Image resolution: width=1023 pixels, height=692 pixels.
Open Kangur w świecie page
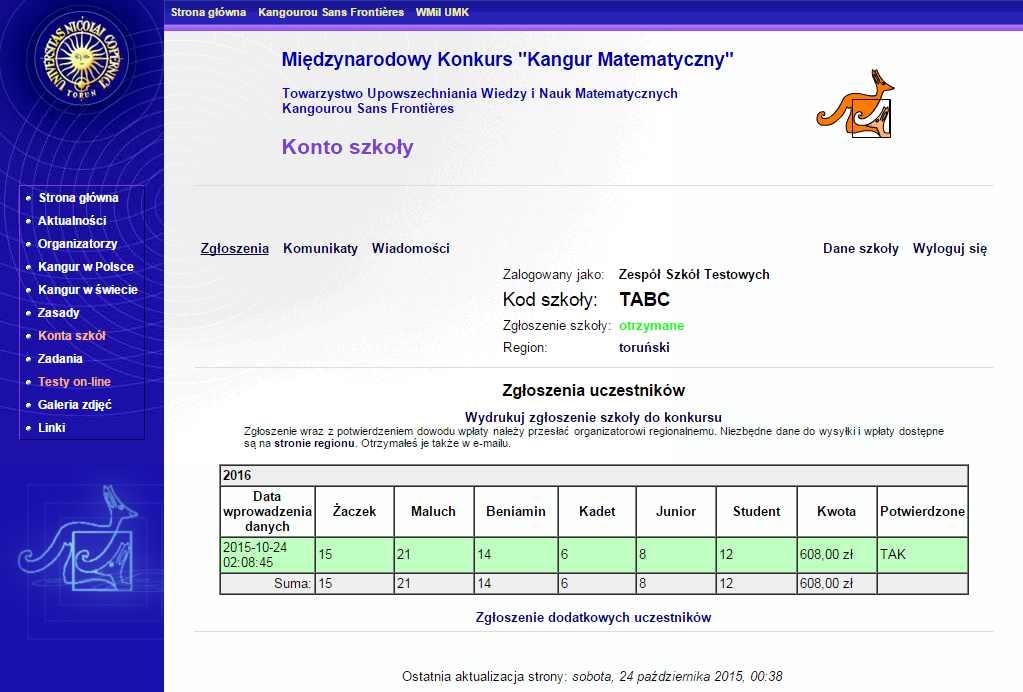[x=87, y=290]
